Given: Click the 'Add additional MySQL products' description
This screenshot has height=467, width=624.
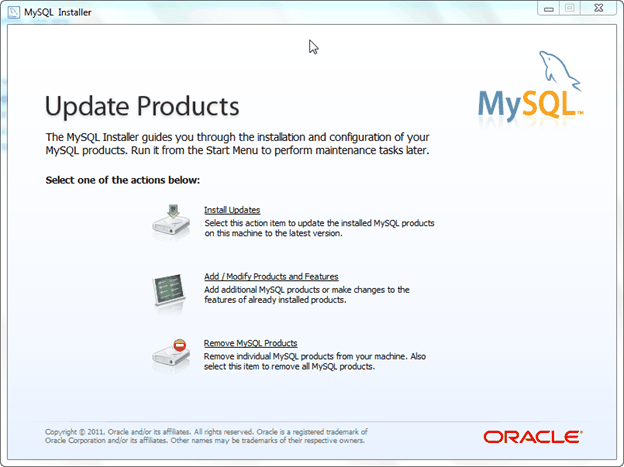Looking at the screenshot, I should point(307,295).
